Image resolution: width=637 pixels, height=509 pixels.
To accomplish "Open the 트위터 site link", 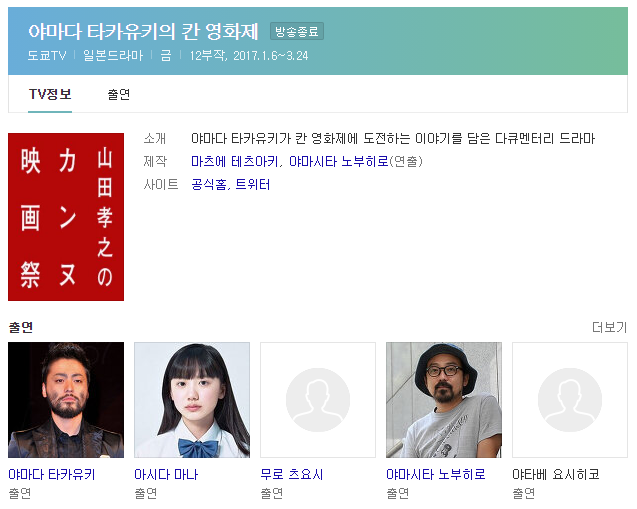I will (x=253, y=184).
